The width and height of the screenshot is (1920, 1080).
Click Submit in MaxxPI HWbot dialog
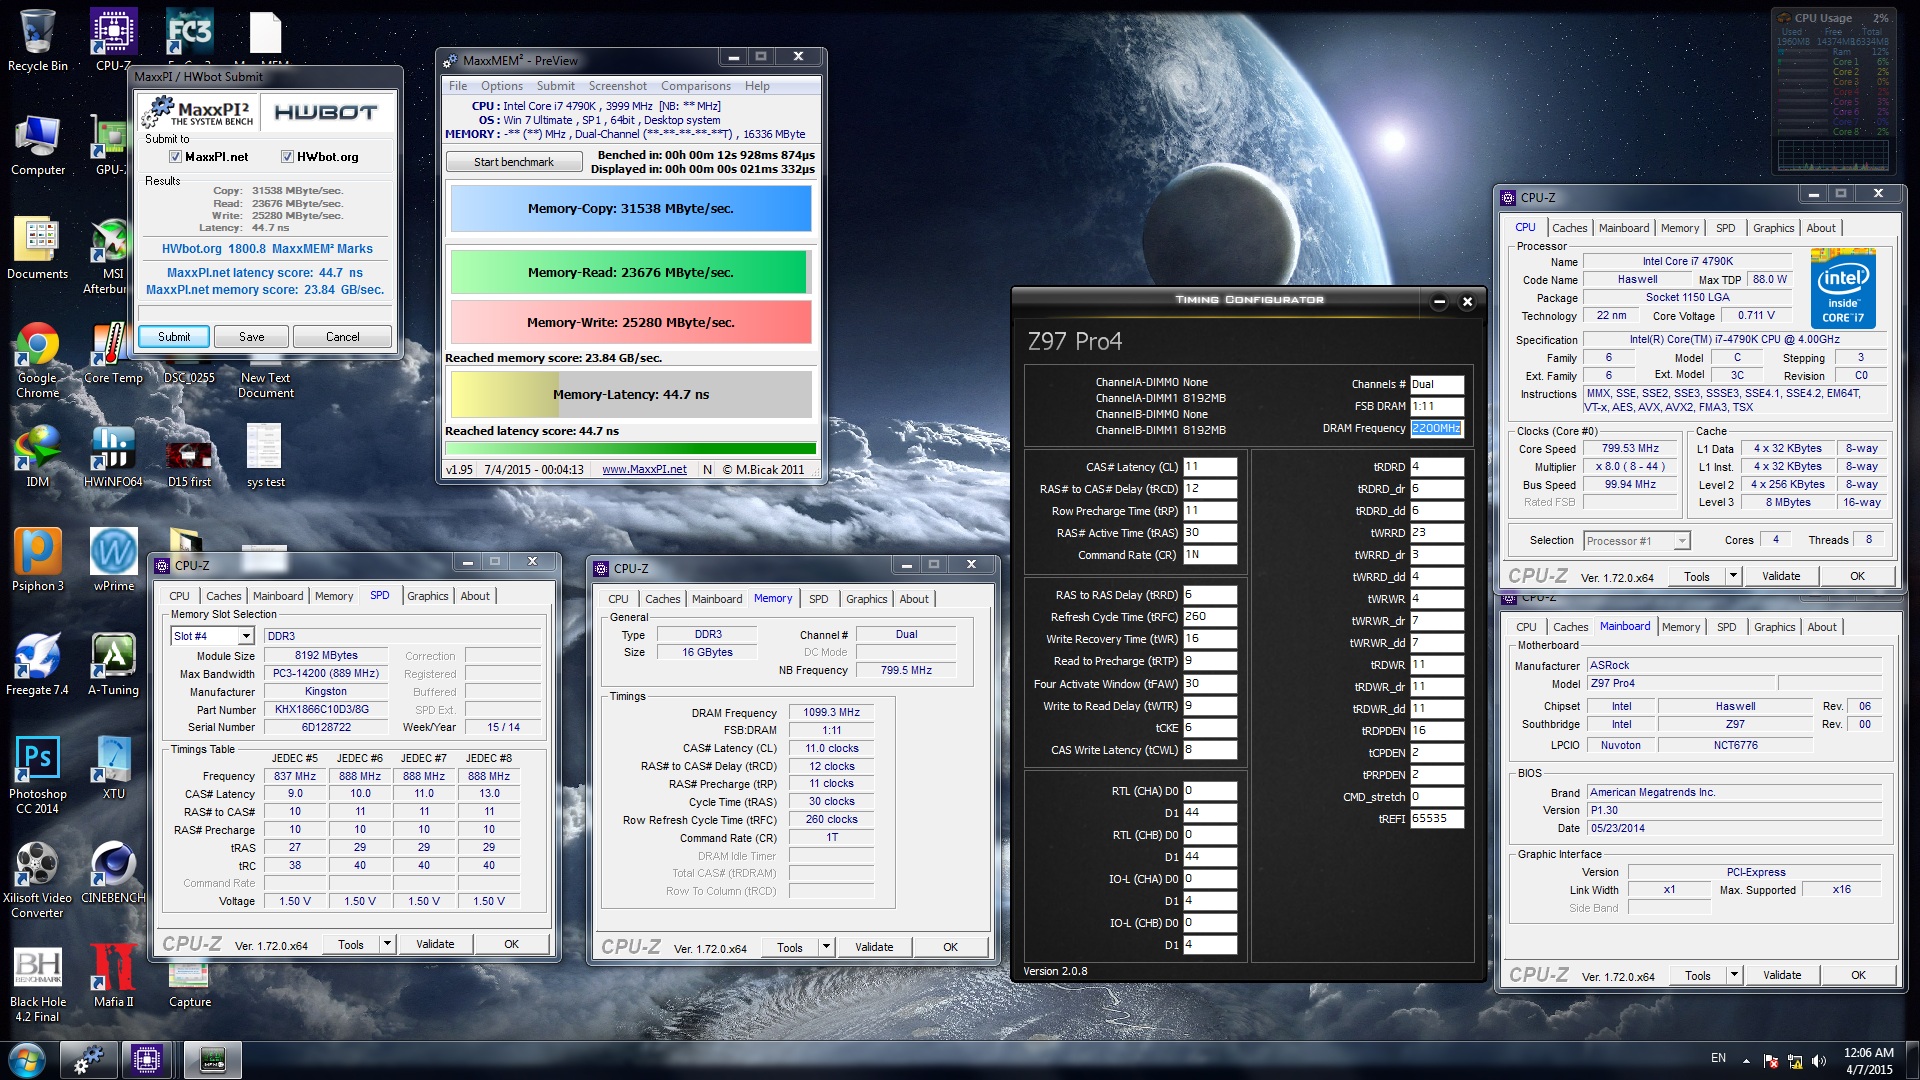tap(174, 337)
